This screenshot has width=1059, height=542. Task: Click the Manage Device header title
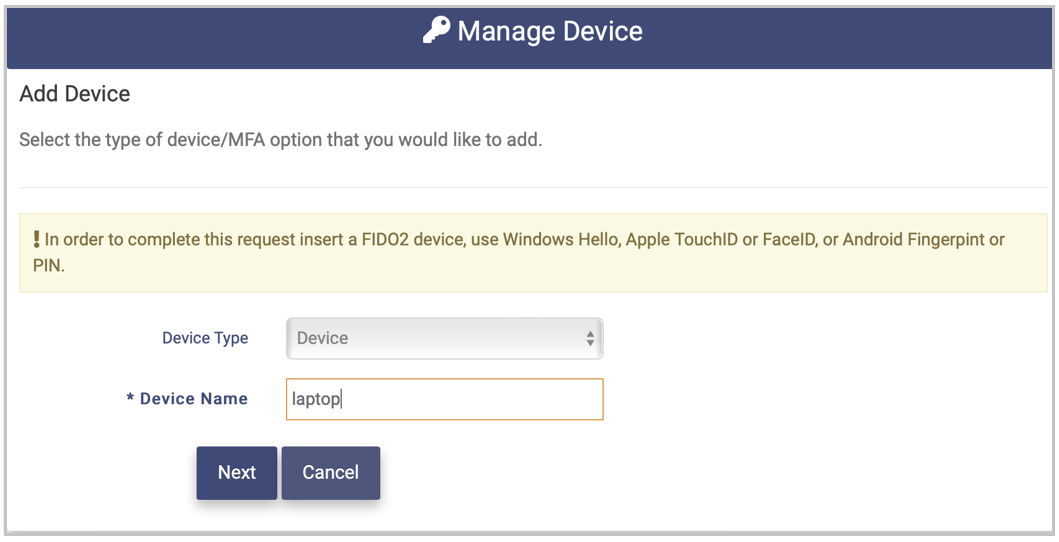click(x=549, y=31)
